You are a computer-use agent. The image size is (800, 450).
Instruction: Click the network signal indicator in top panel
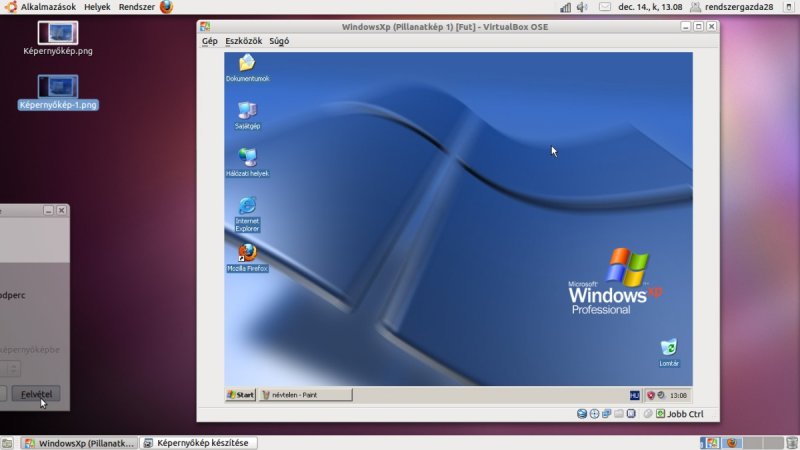click(x=565, y=7)
